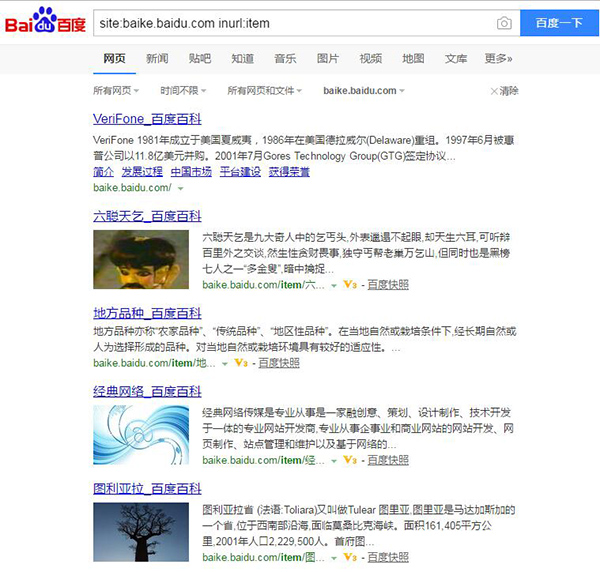Click the baike.baidu.com/ URL under VeriFone
The height and width of the screenshot is (572, 600).
(132, 188)
